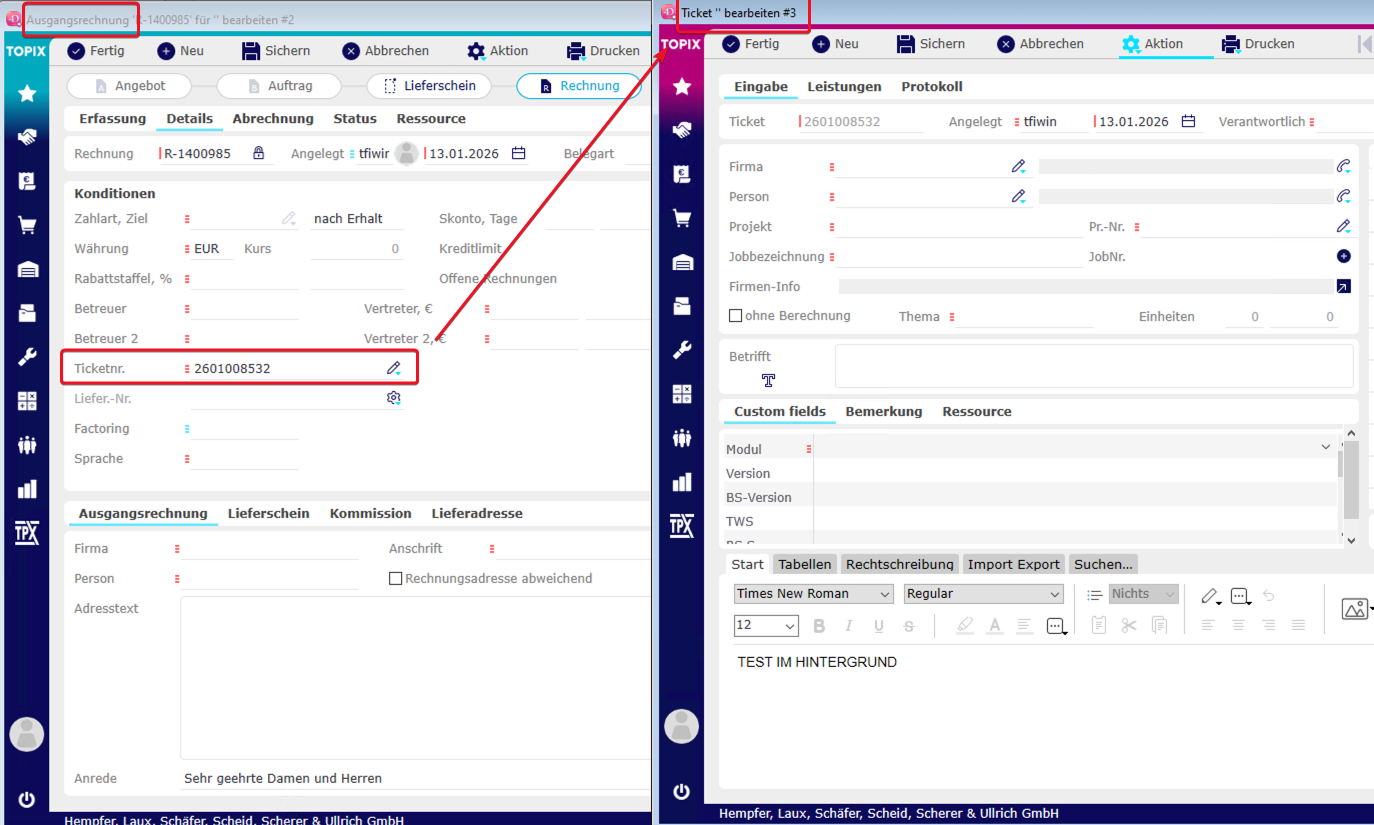Viewport: 1374px width, 825px height.
Task: Click edit pencil in ticket Firma row
Action: tap(1019, 167)
